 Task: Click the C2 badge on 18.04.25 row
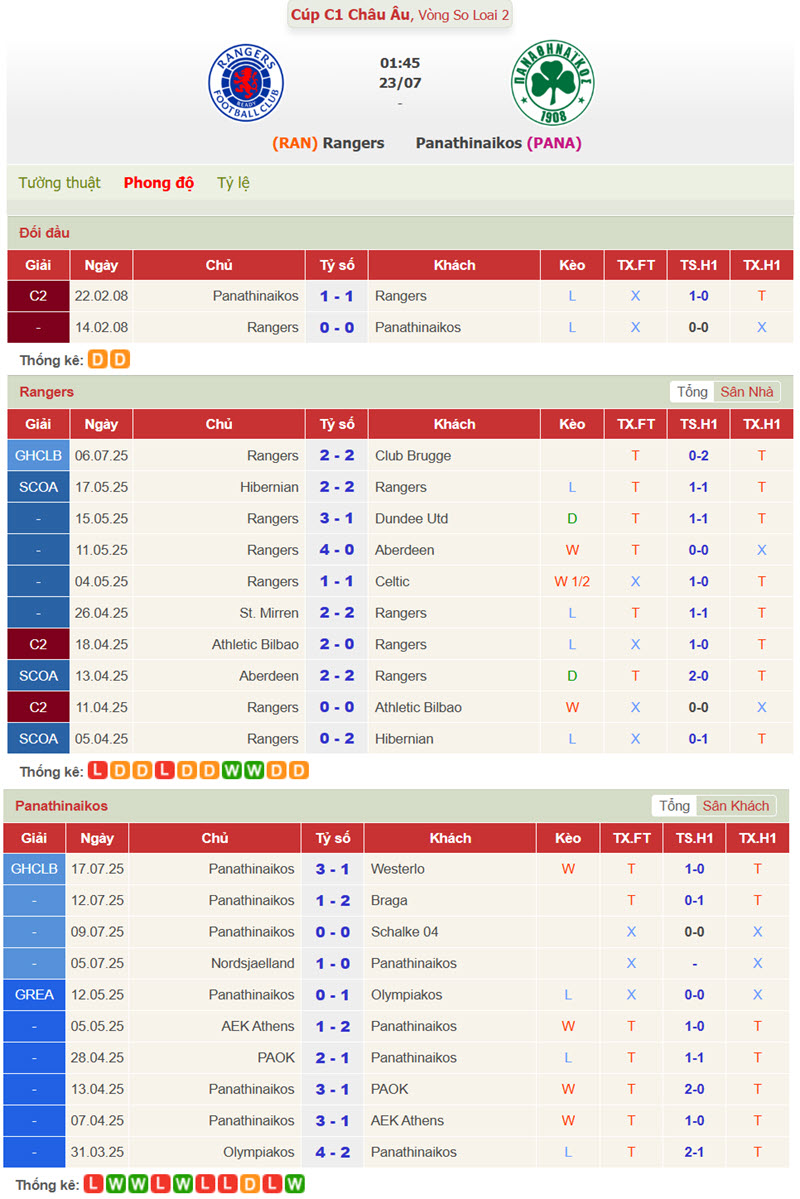tap(38, 645)
